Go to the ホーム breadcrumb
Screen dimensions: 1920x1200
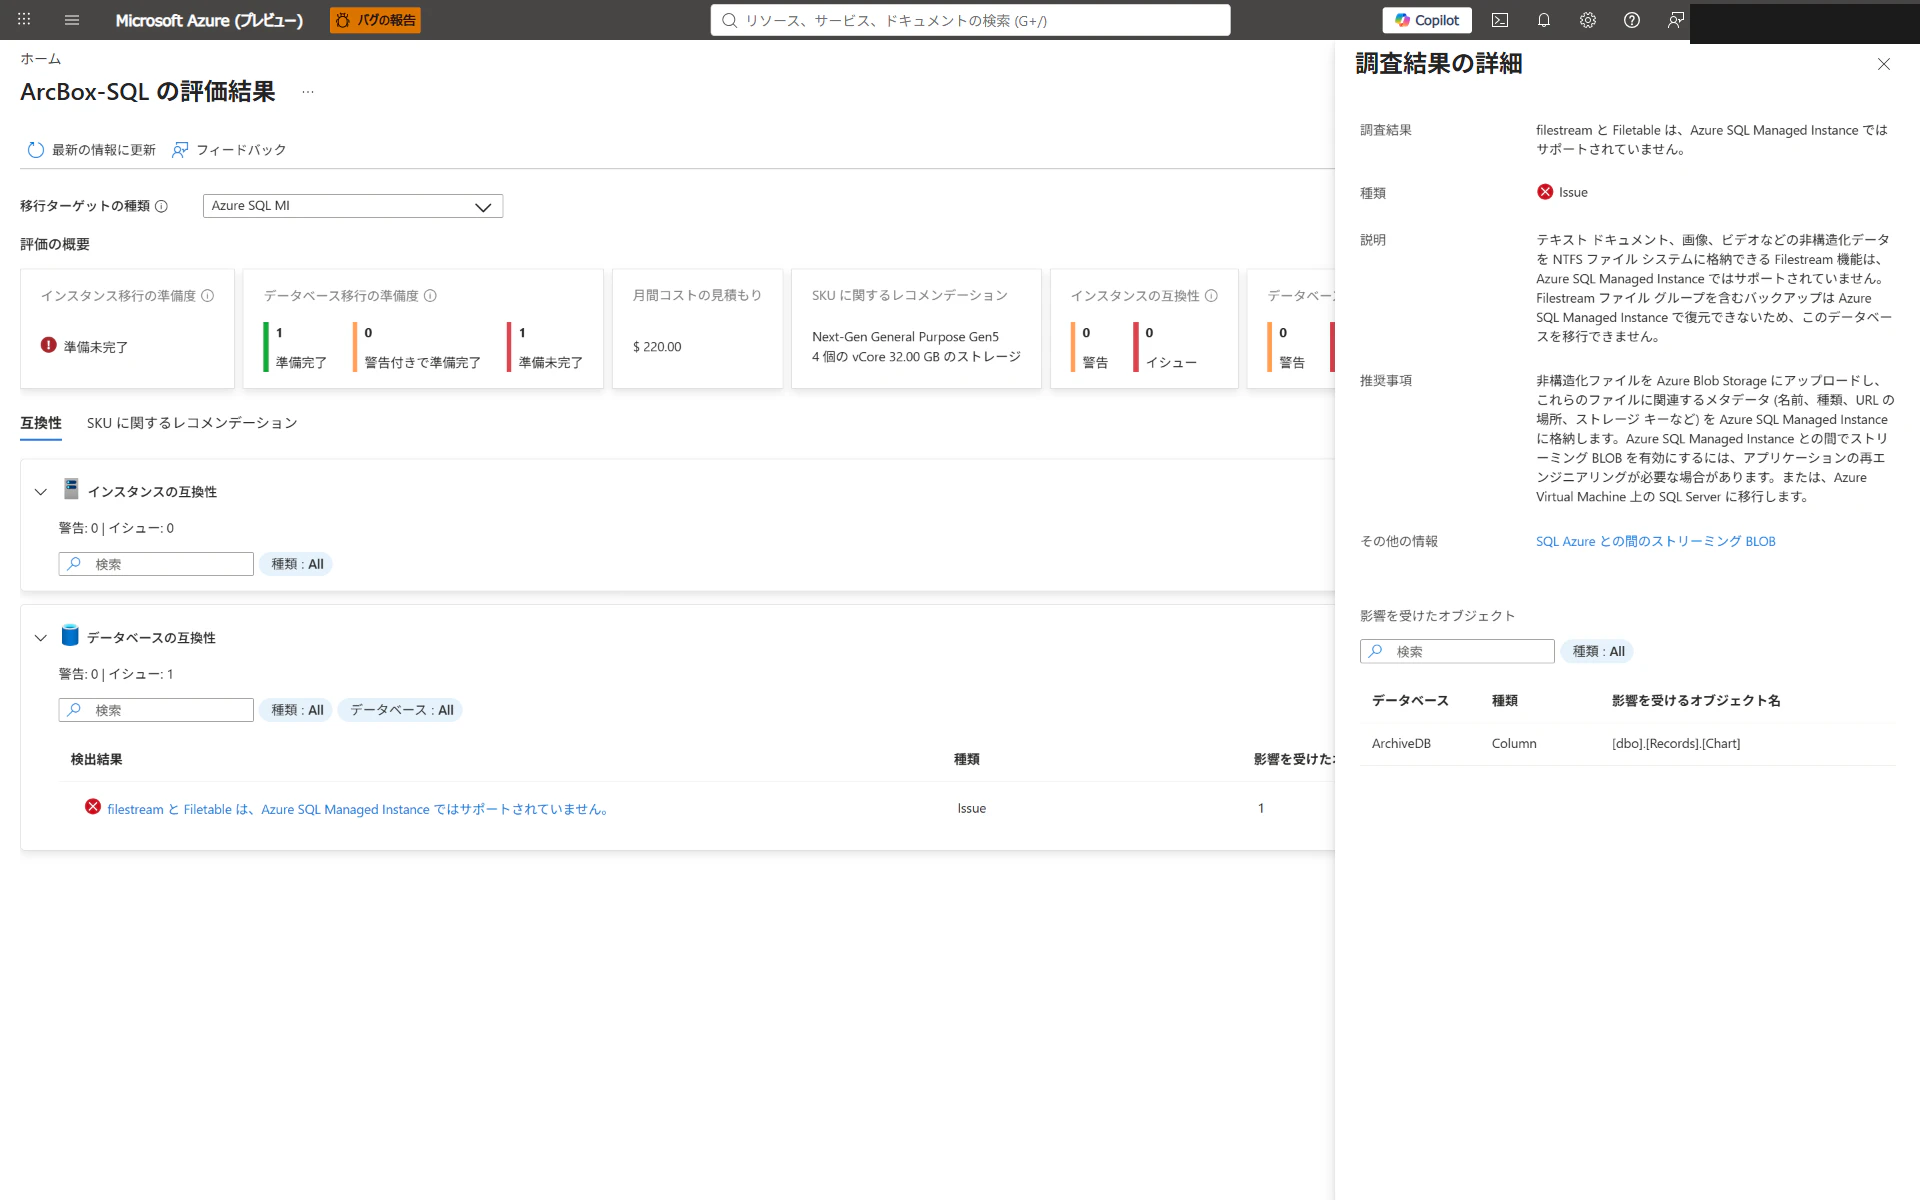[41, 59]
